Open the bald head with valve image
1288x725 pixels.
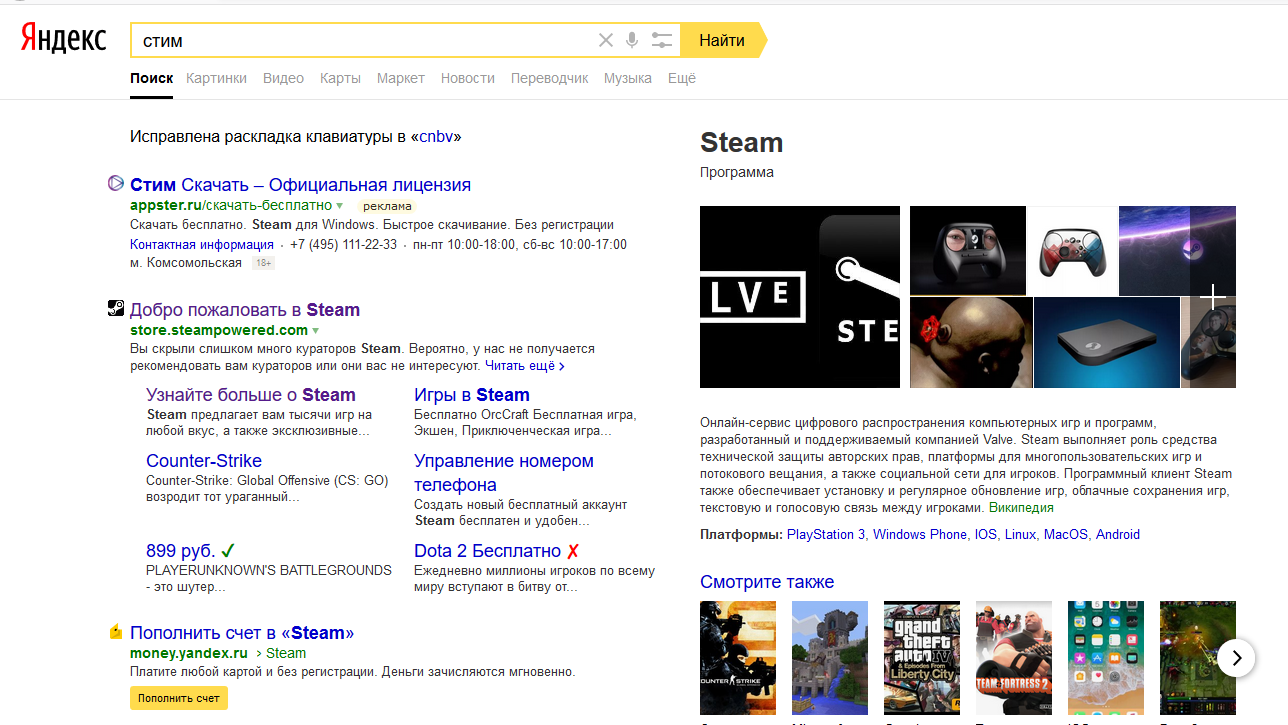(x=970, y=342)
